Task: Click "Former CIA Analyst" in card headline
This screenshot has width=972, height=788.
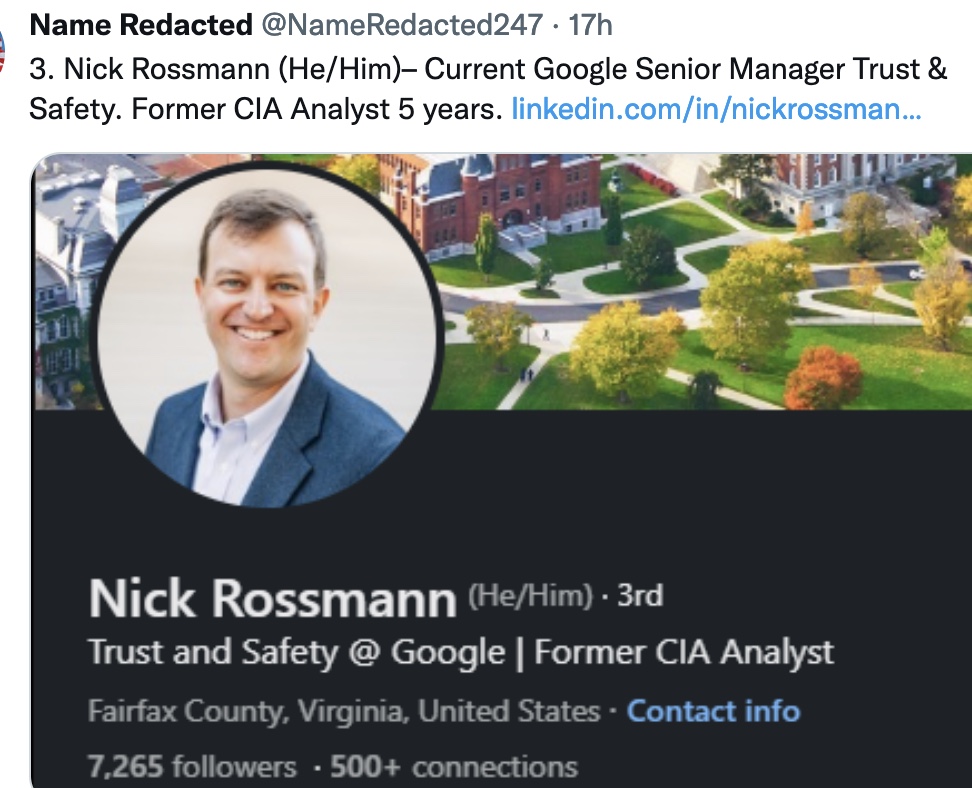Action: pyautogui.click(x=684, y=653)
